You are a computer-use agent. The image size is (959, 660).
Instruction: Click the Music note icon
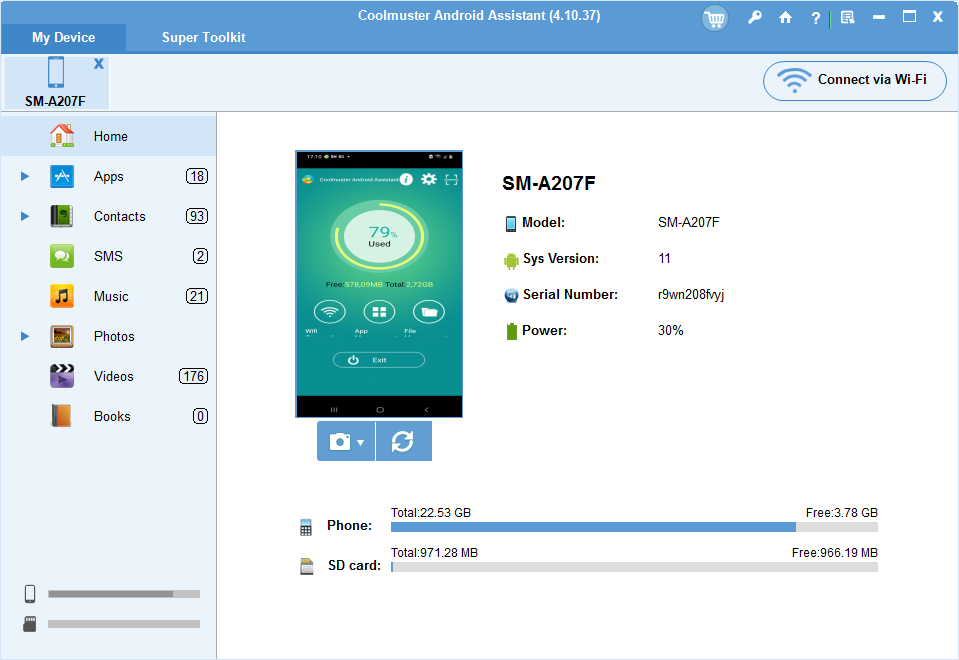pyautogui.click(x=62, y=296)
